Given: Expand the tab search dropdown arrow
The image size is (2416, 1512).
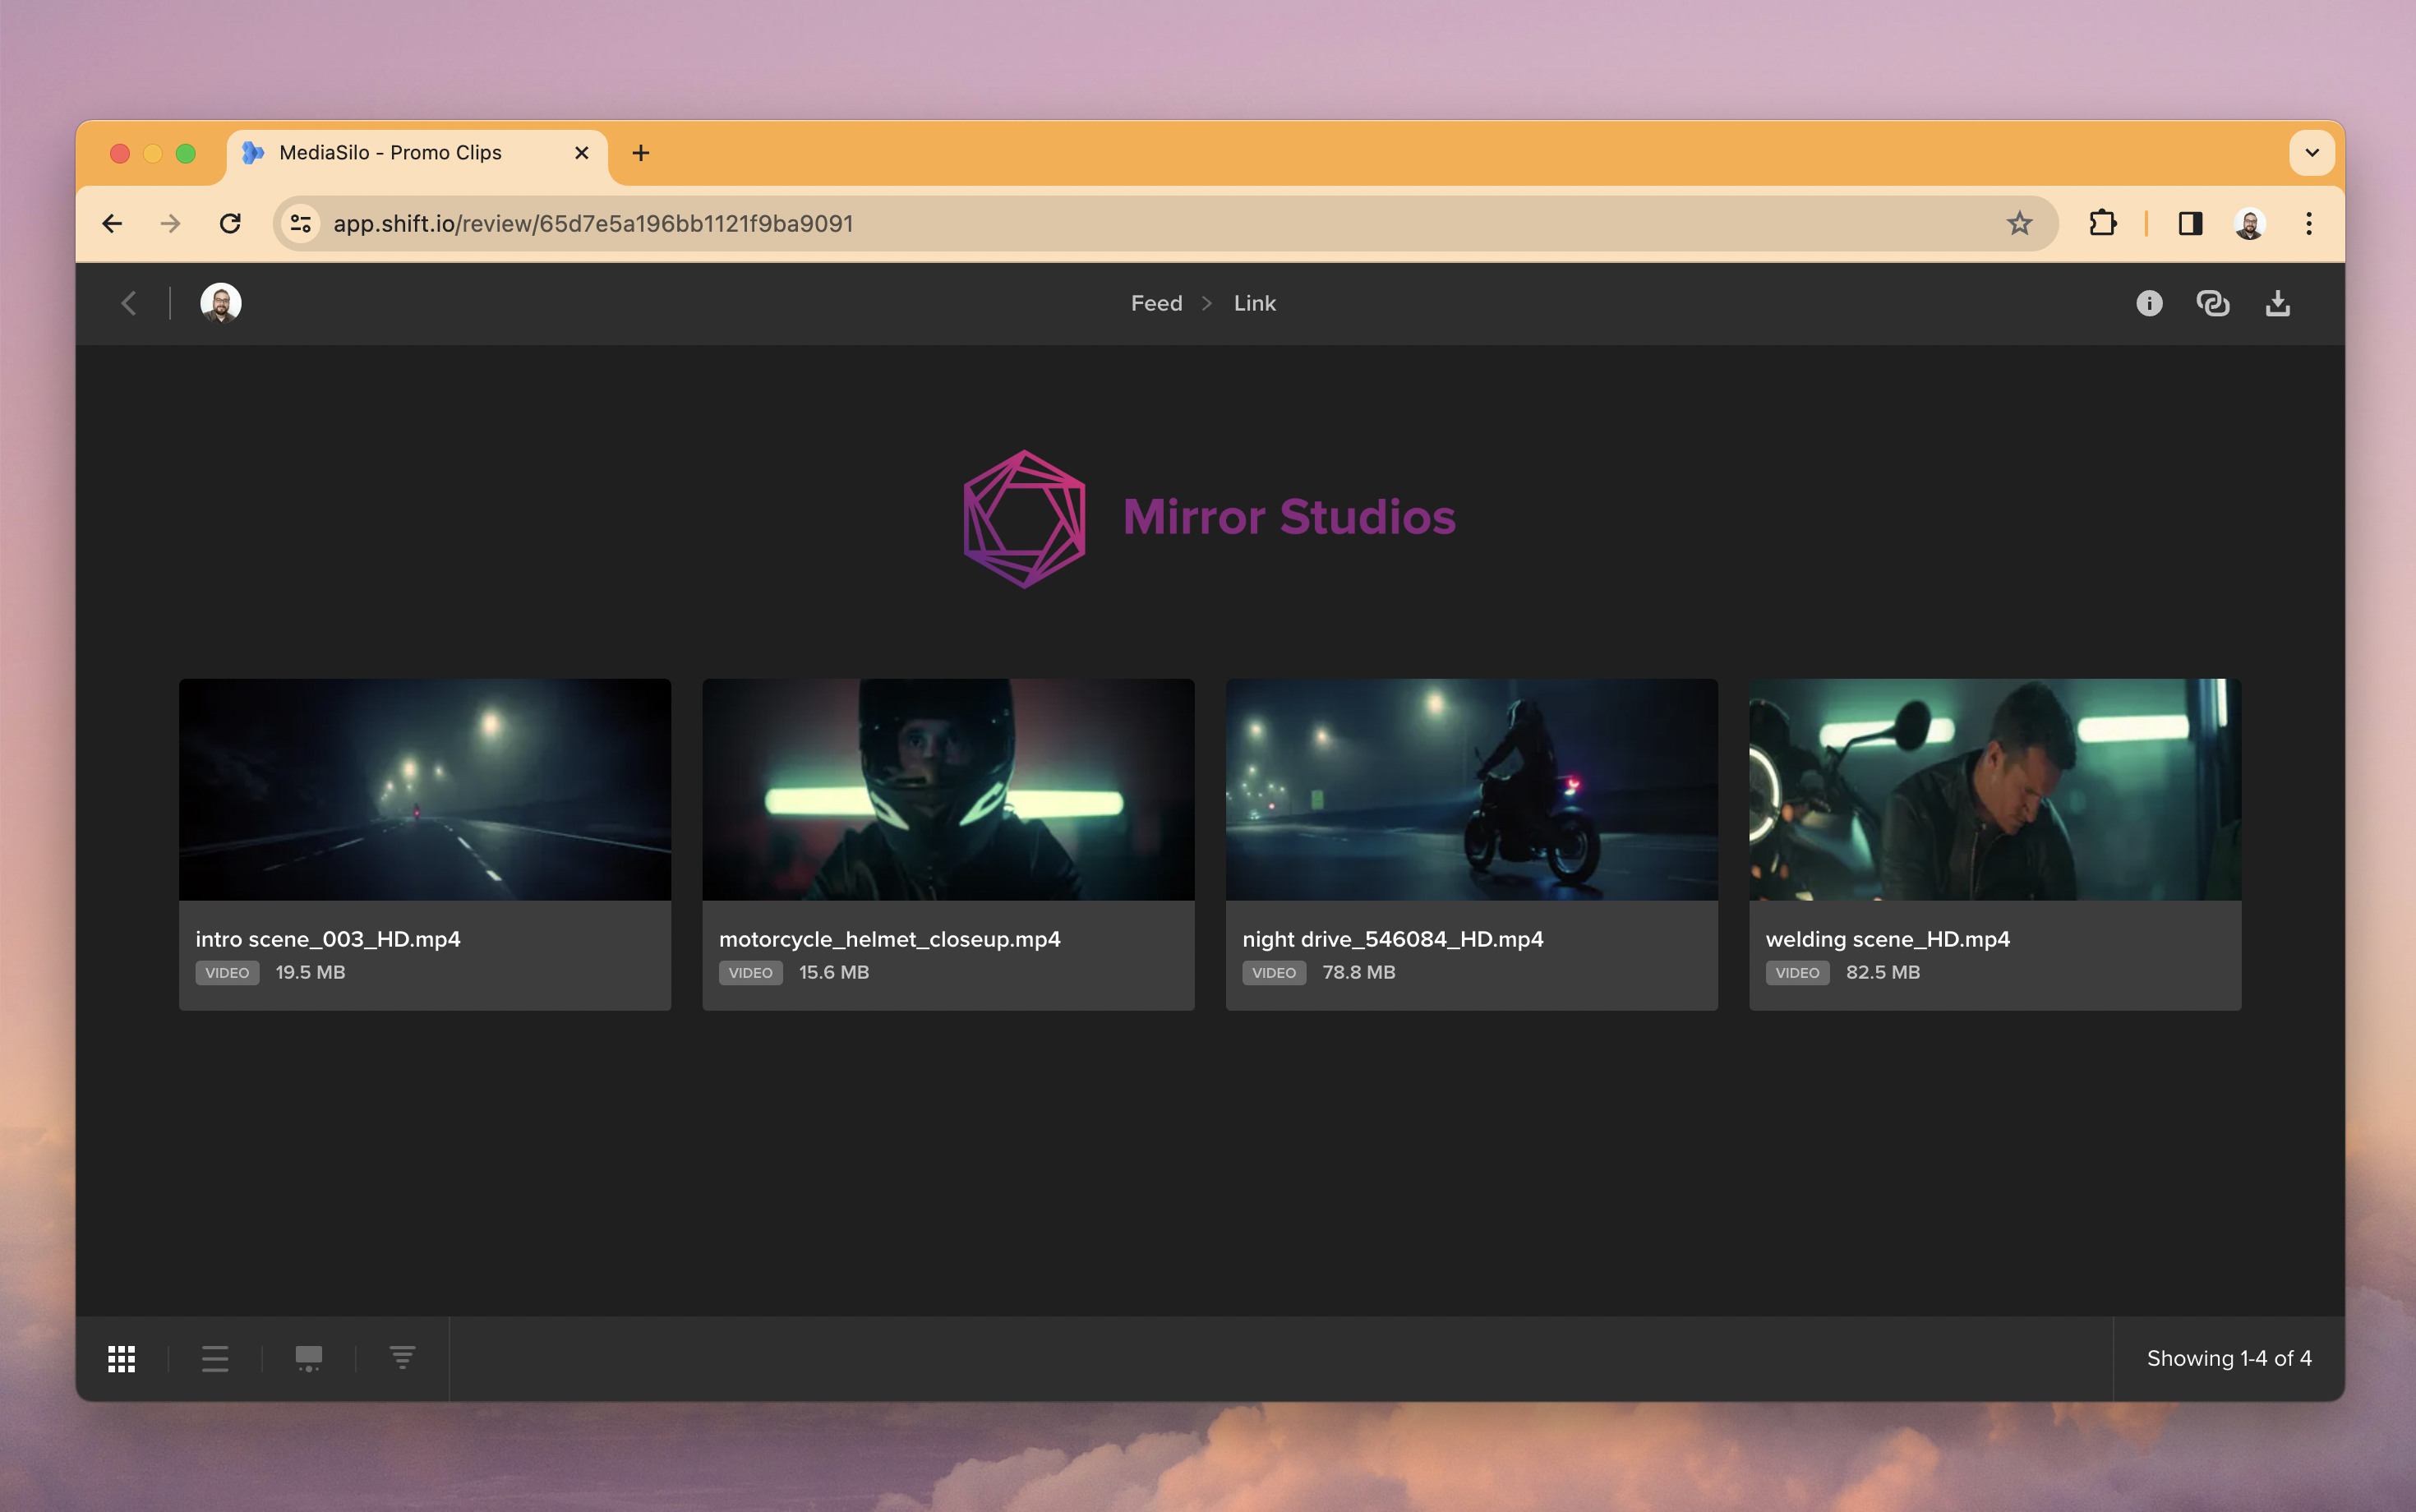Looking at the screenshot, I should coord(2312,153).
